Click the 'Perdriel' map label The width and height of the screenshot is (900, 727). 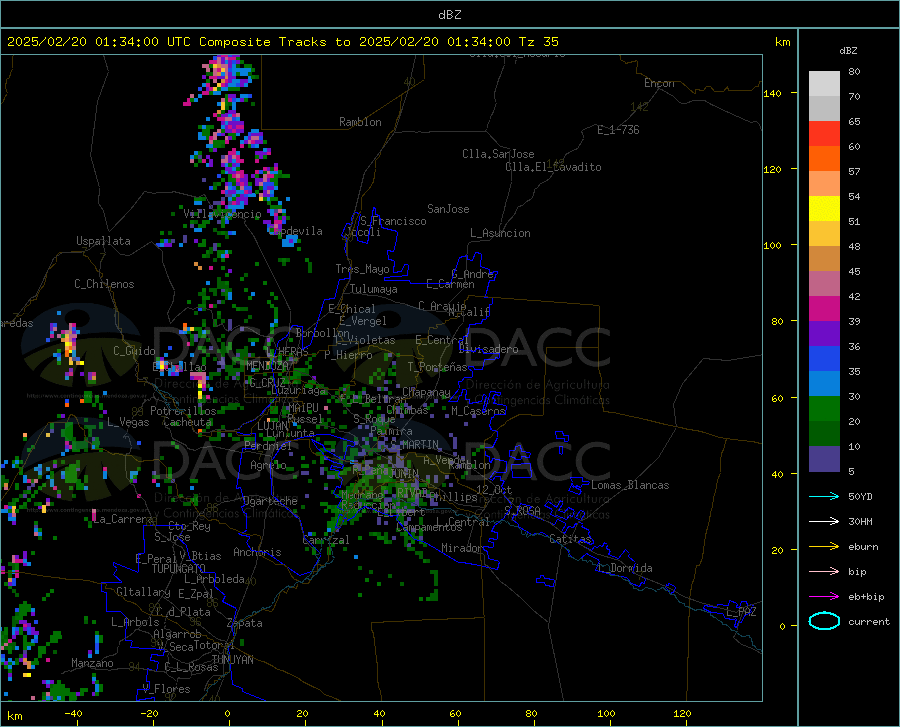(x=268, y=445)
